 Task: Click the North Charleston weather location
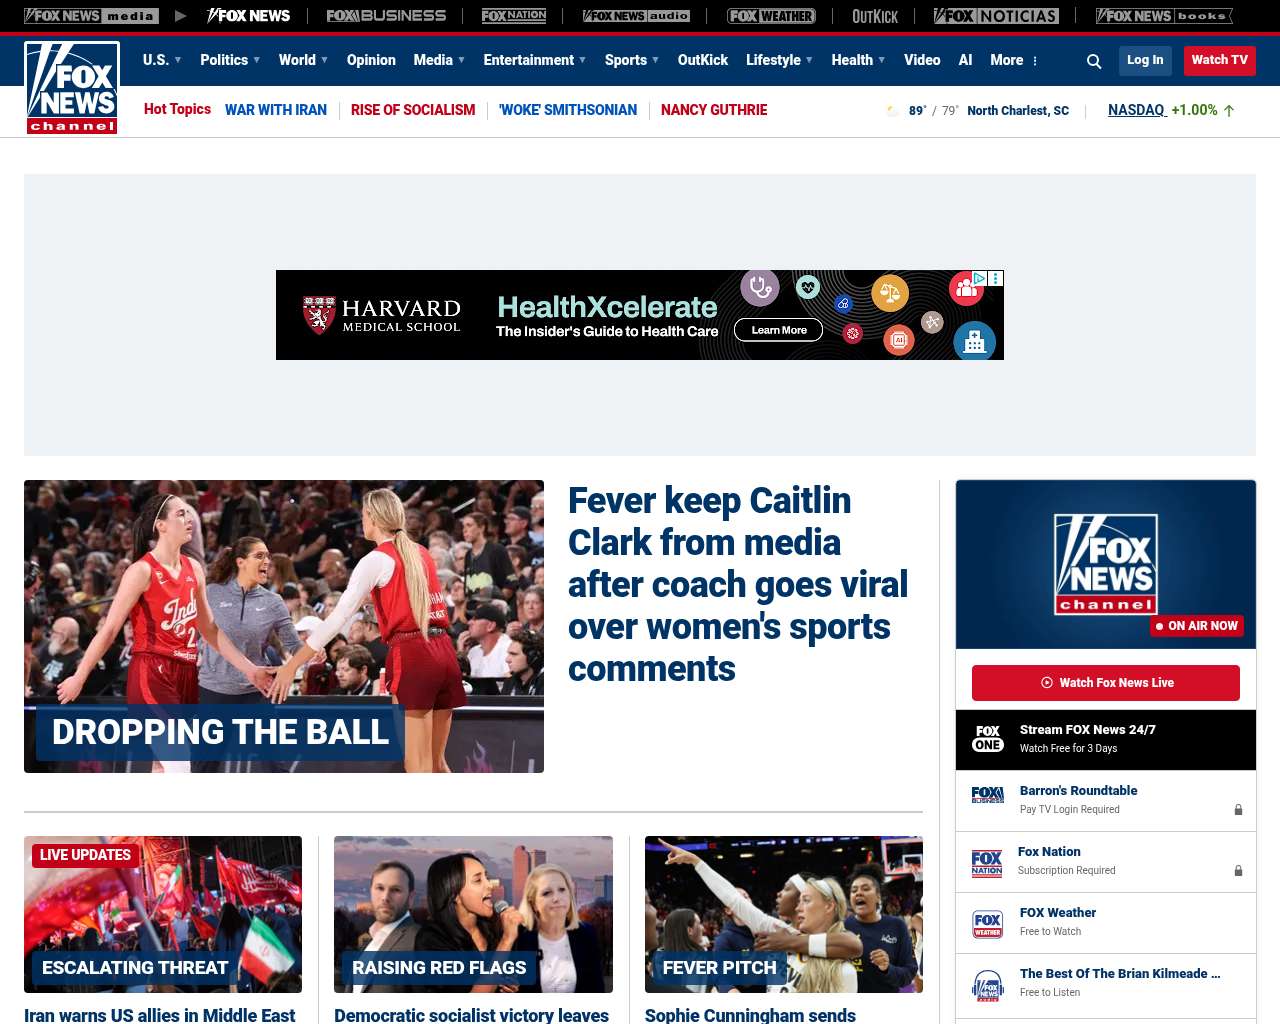coord(1018,111)
